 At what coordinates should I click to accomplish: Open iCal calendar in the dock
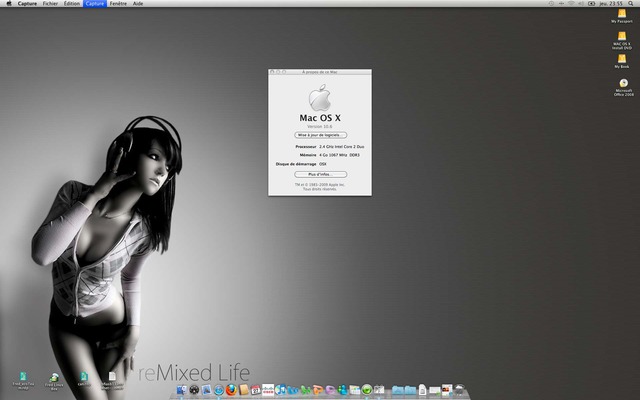256,390
